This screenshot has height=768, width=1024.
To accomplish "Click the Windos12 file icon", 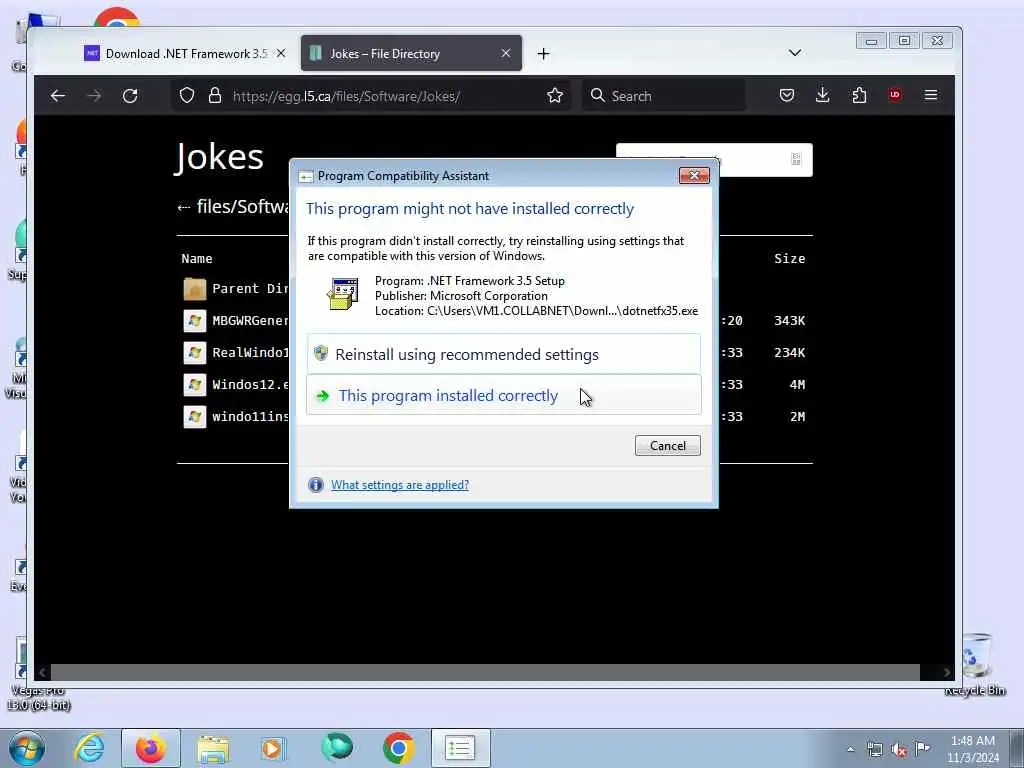I will click(195, 385).
